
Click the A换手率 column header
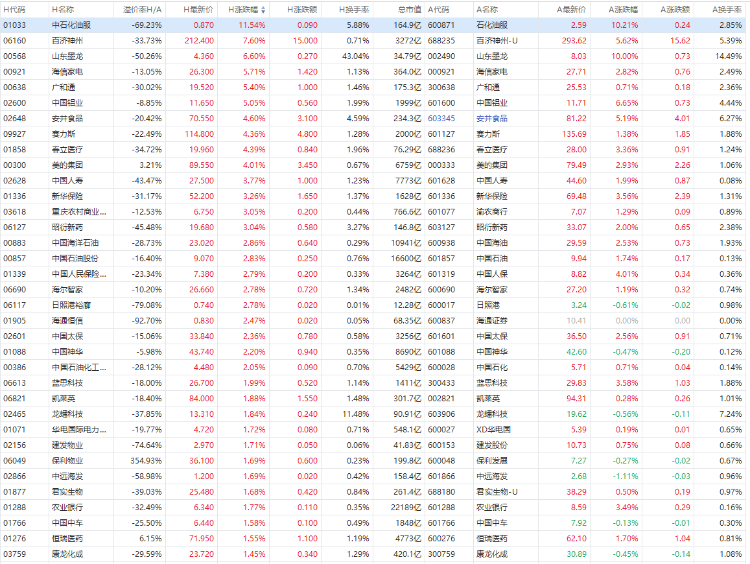[x=726, y=7]
